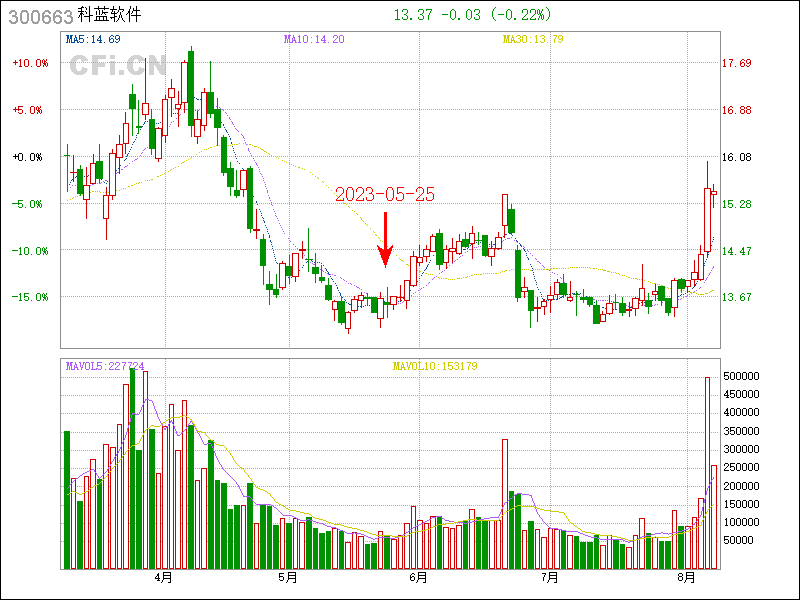Jump to 7月 on the time axis

pos(549,577)
